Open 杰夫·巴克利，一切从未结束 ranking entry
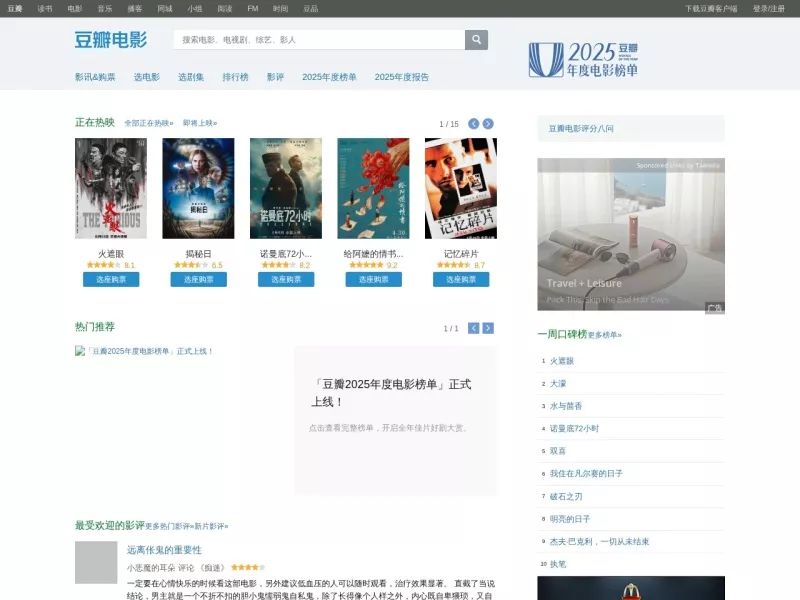Screen dimensions: 800x600 tap(599, 541)
